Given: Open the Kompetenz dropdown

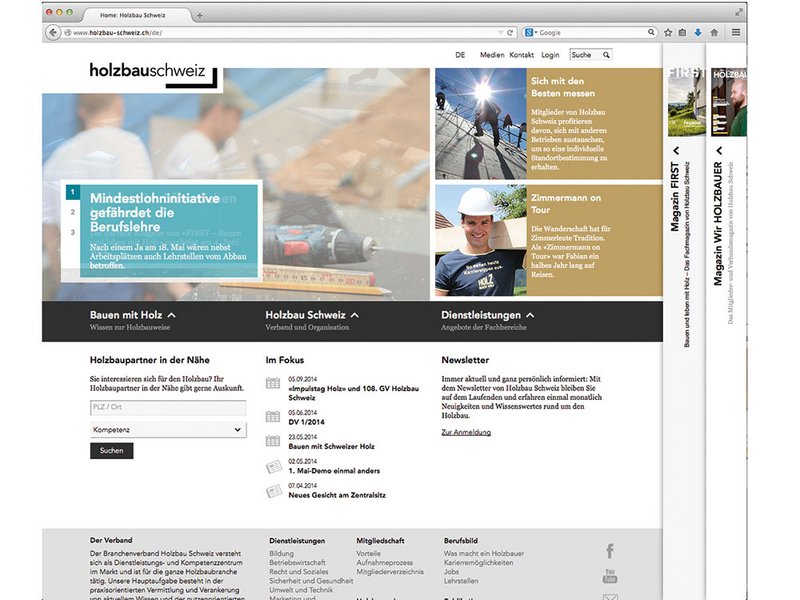Looking at the screenshot, I should pos(168,430).
